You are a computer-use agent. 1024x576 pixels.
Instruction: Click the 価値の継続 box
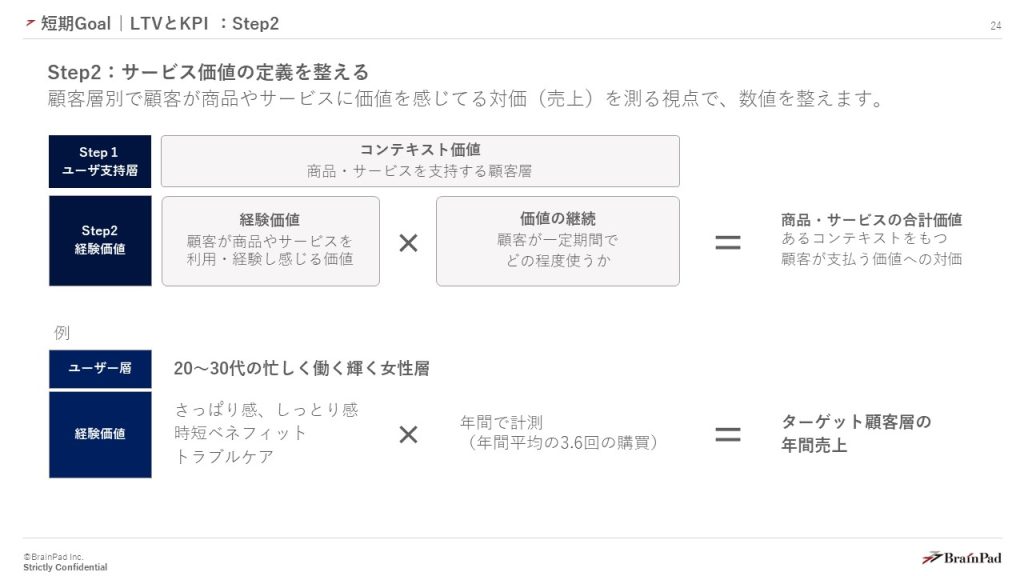[x=557, y=241]
